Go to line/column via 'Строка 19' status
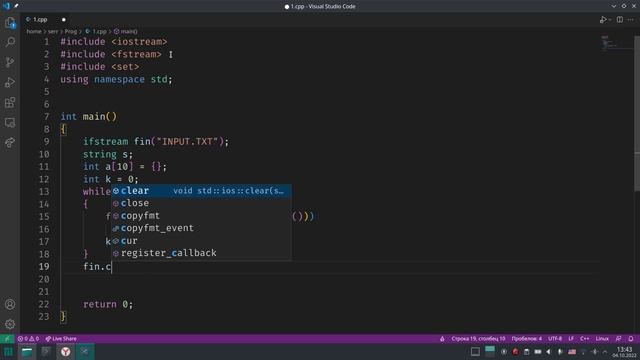 click(x=478, y=339)
